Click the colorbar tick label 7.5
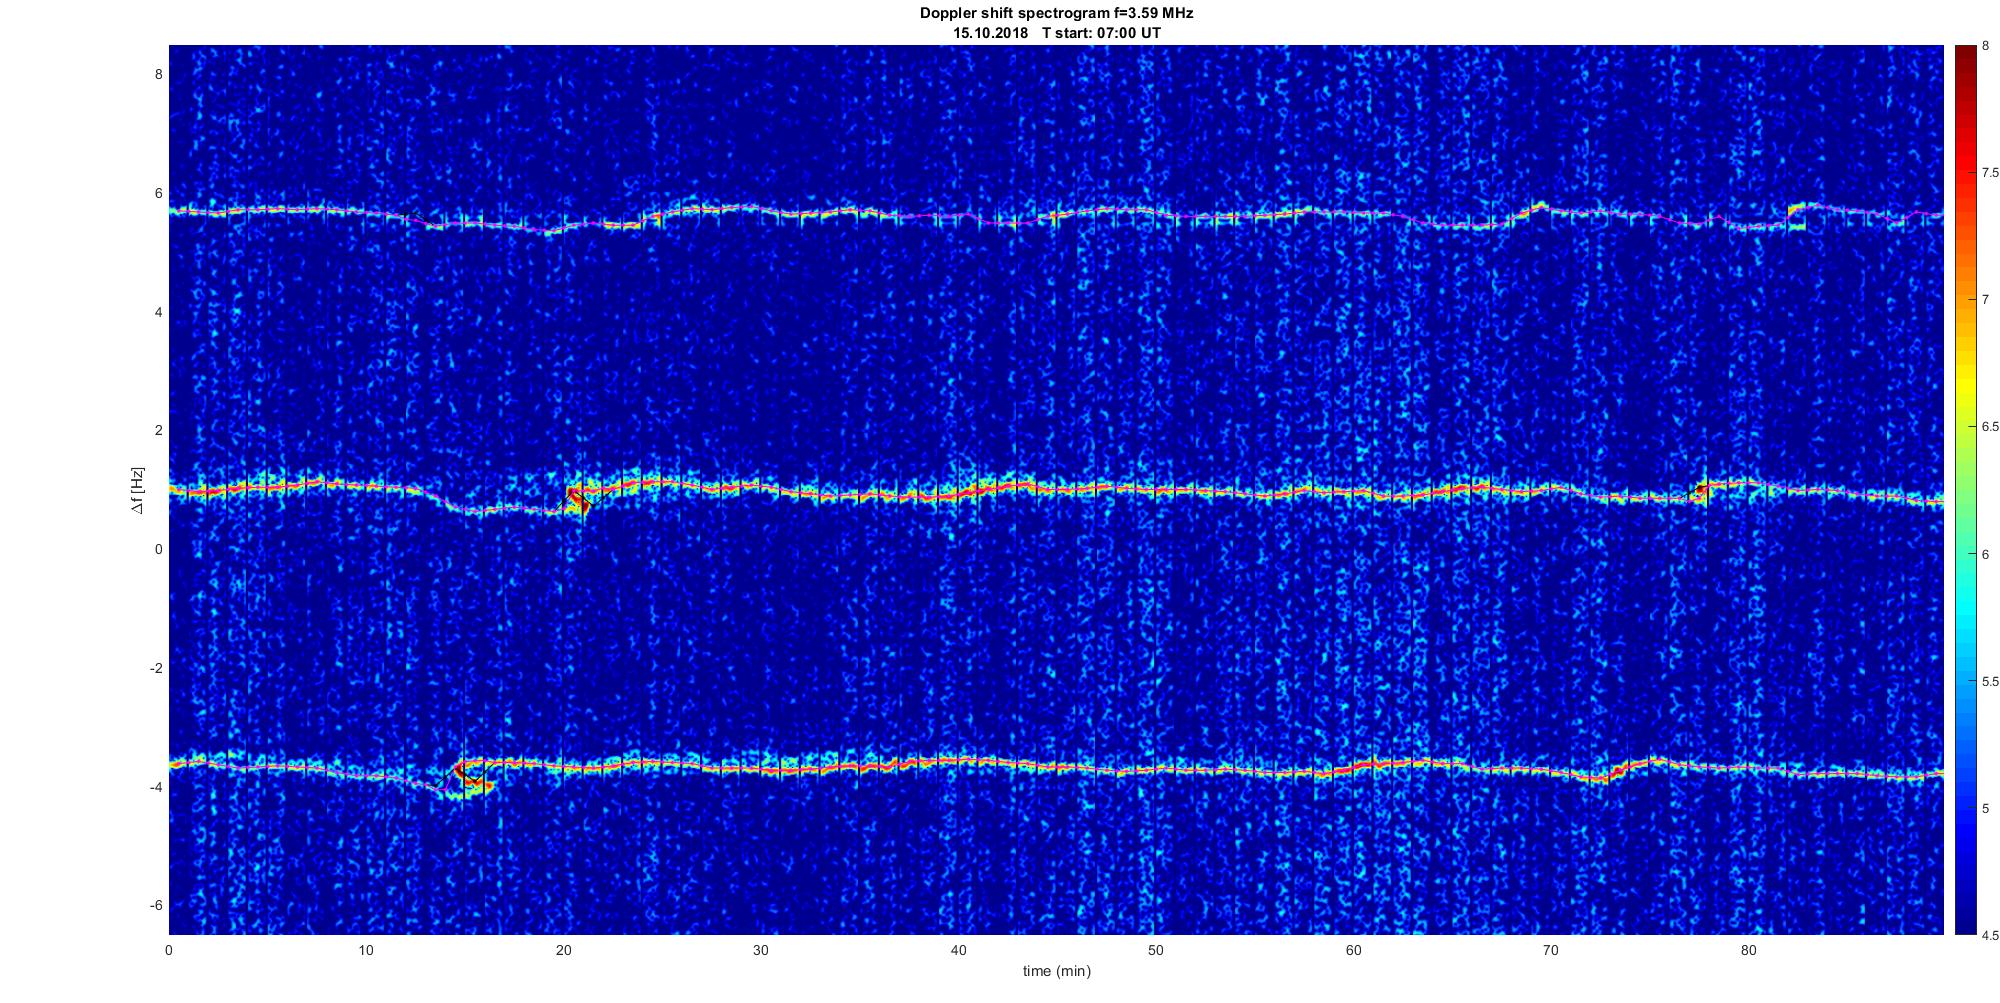Screen dimensions: 2000x1003 (x=1990, y=173)
